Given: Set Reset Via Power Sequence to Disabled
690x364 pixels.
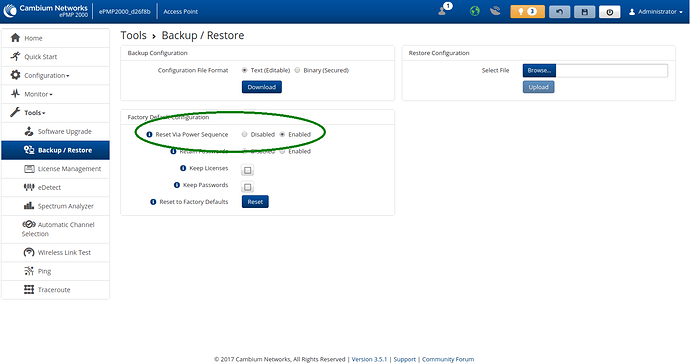Looking at the screenshot, I should [x=245, y=134].
